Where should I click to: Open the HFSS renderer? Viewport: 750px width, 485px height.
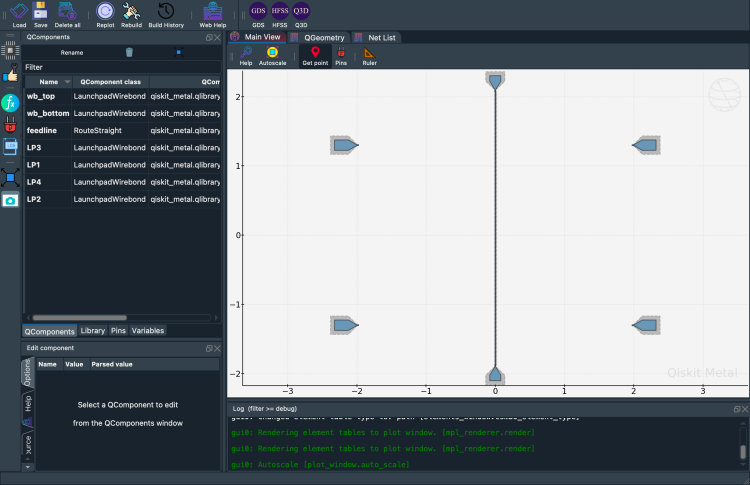tap(280, 15)
